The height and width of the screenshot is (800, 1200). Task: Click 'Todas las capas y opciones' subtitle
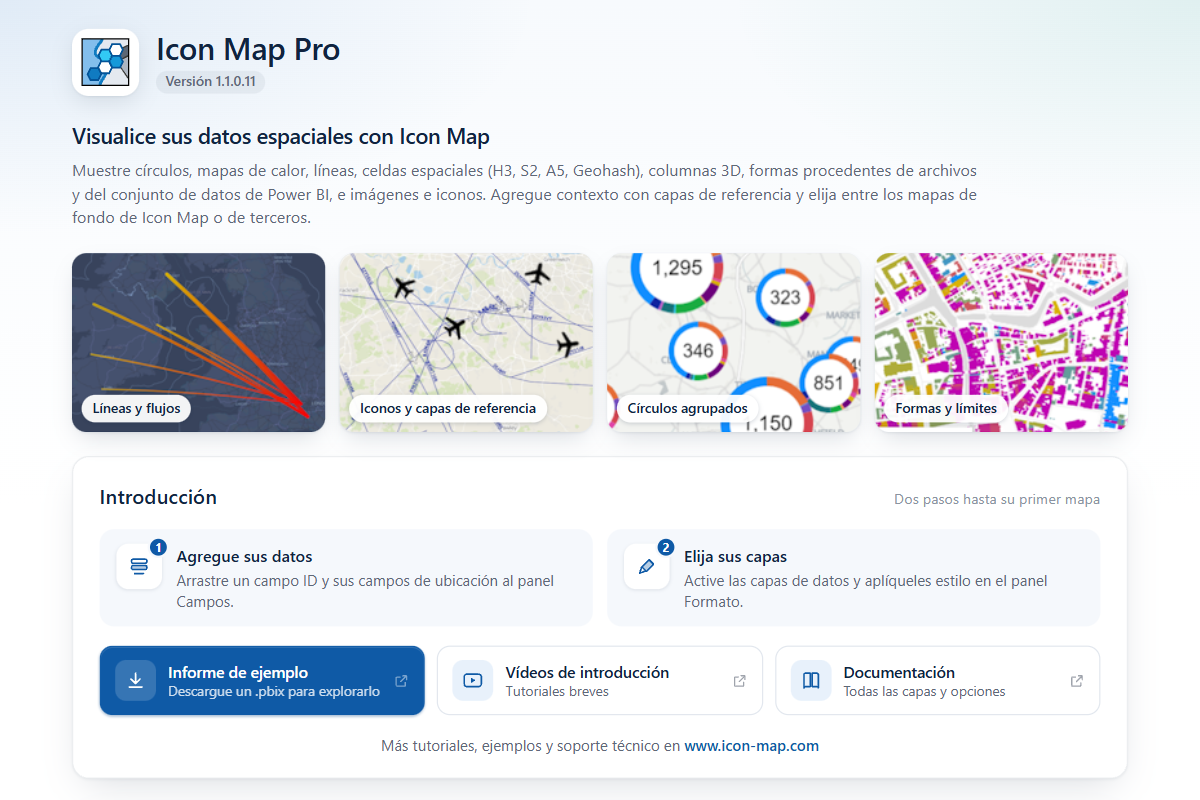click(924, 691)
